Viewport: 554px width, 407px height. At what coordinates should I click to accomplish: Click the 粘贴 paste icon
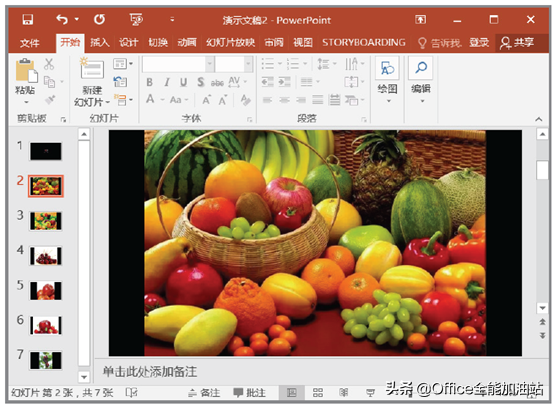[x=25, y=71]
